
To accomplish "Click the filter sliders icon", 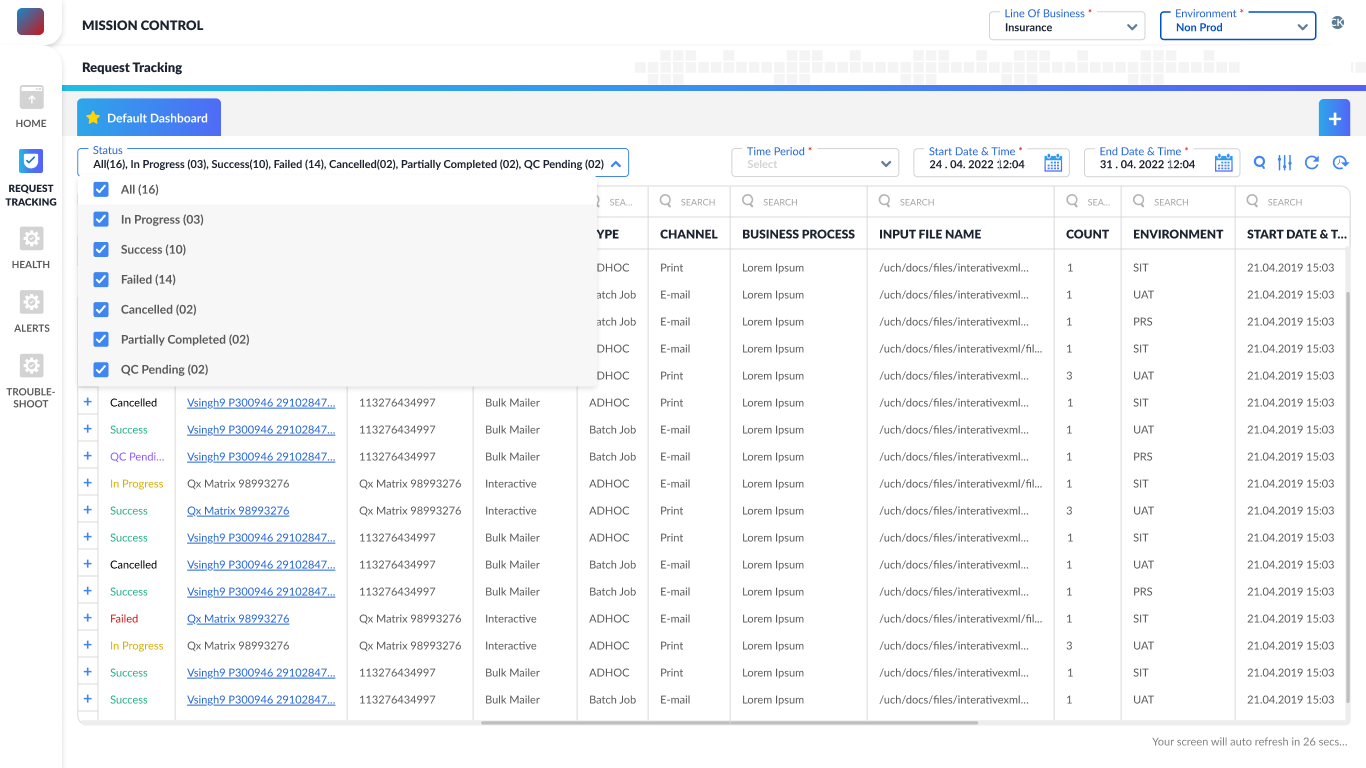I will (x=1285, y=163).
